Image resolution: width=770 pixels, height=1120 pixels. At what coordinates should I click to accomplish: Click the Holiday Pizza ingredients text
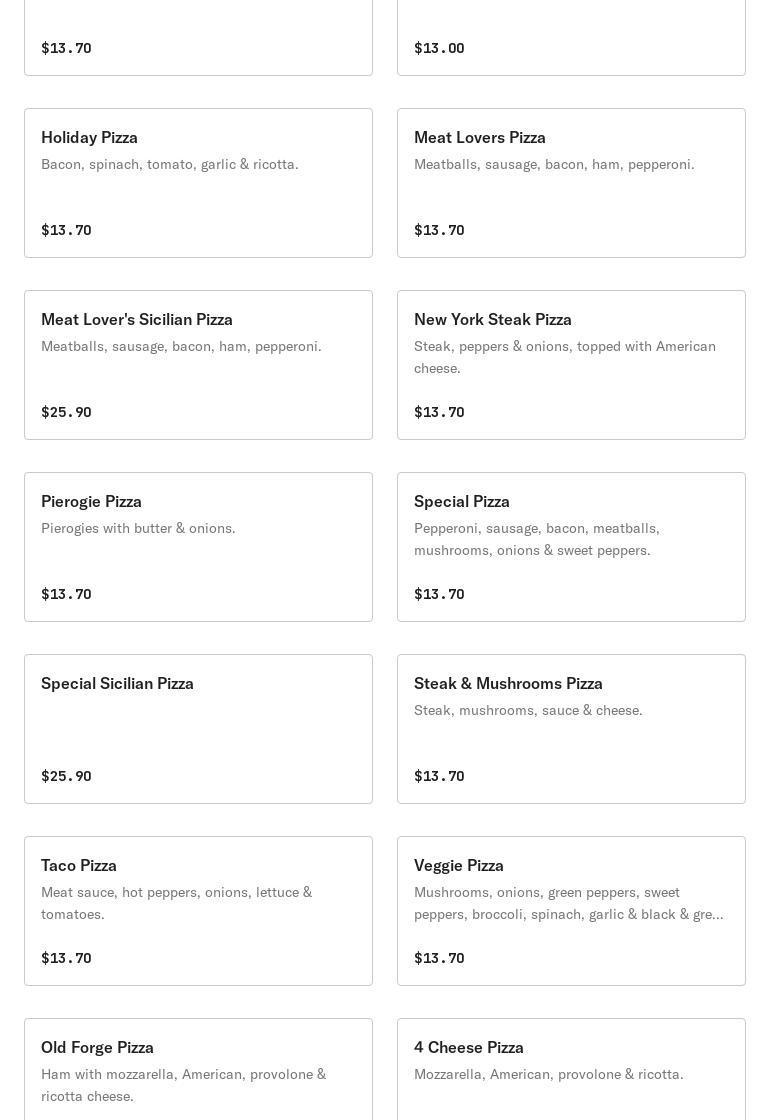[170, 164]
